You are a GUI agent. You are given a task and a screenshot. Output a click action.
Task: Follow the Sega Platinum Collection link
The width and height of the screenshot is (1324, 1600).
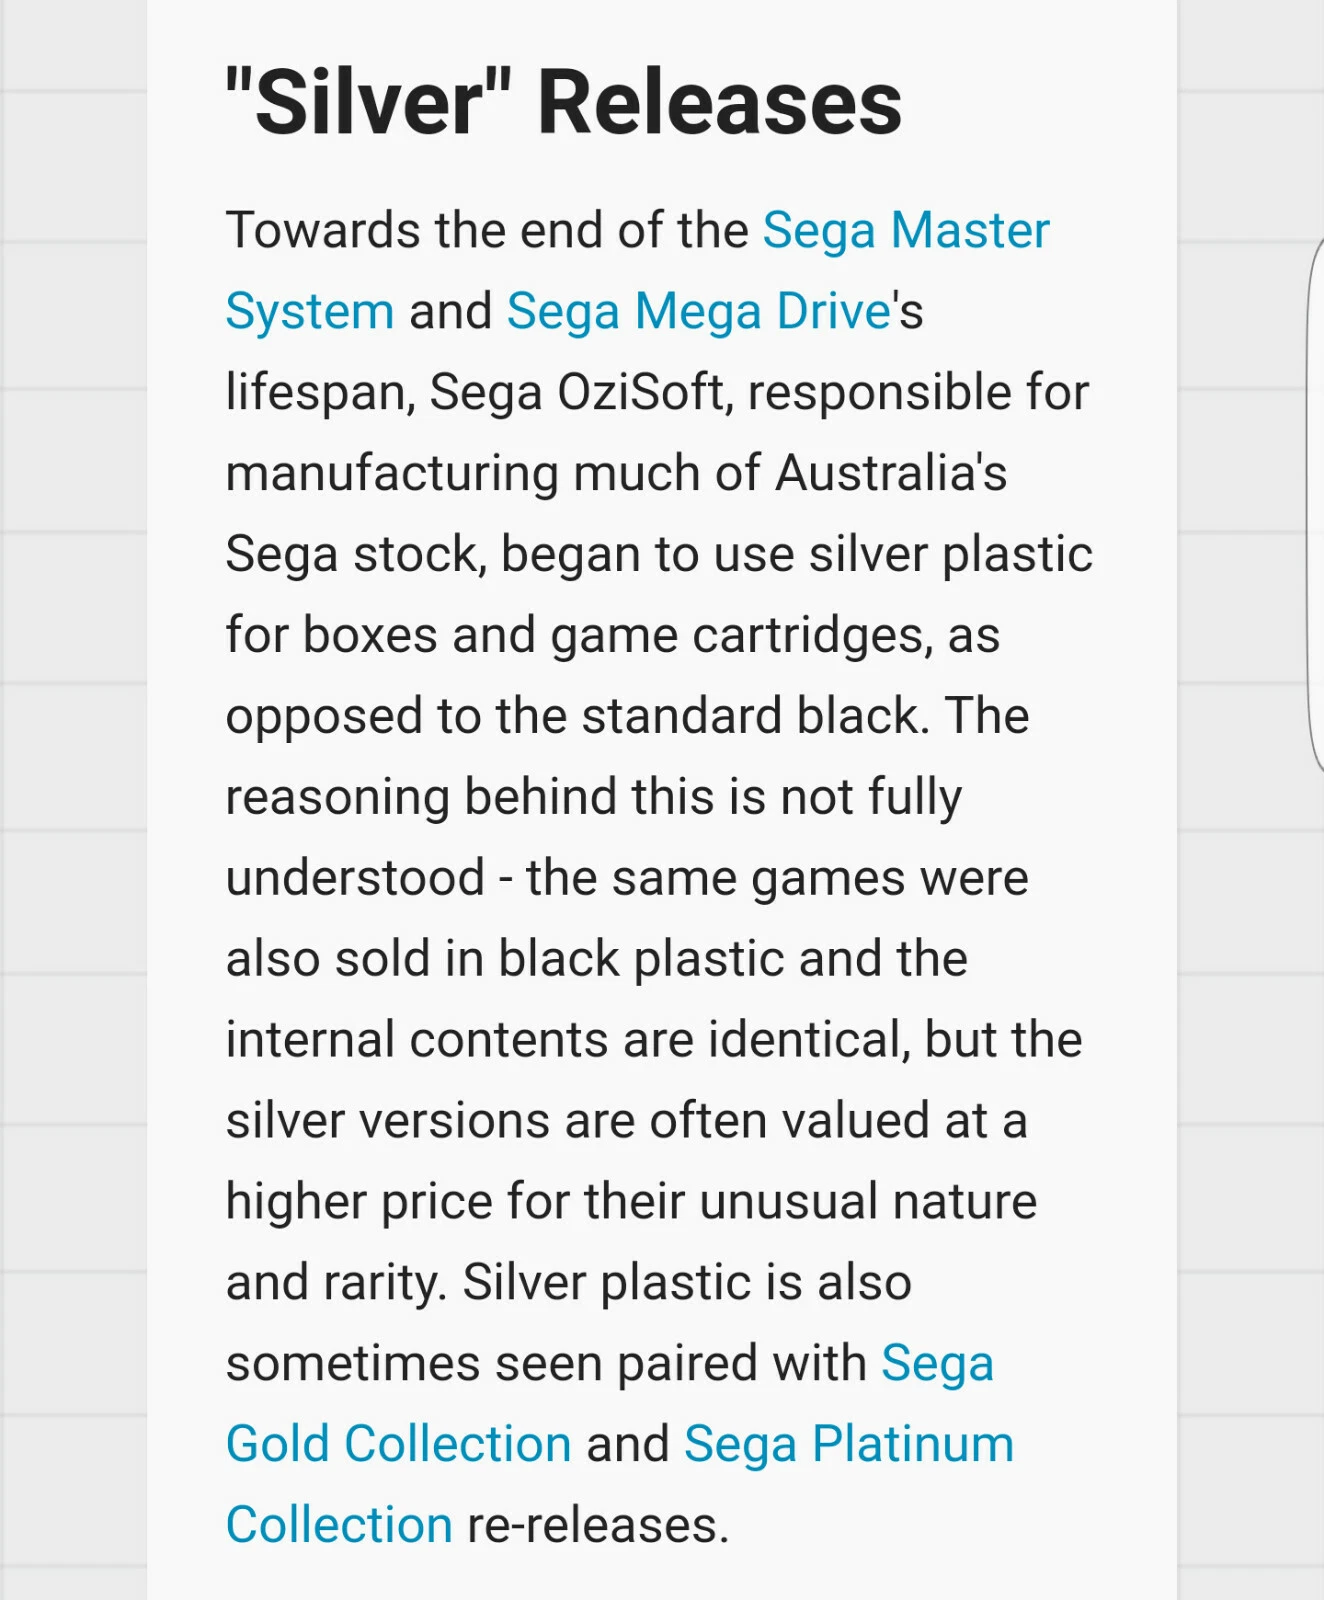848,1445
